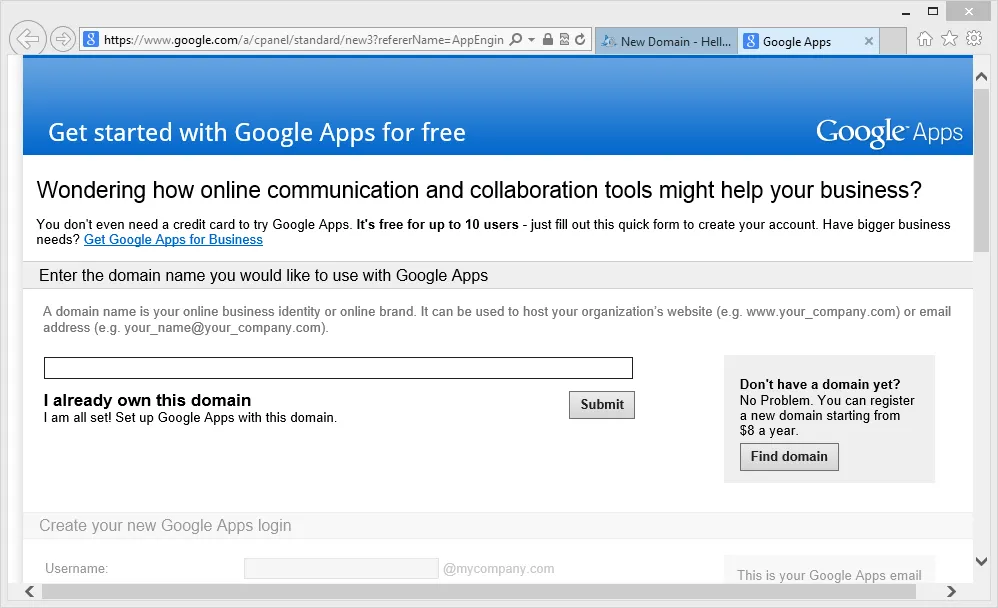The width and height of the screenshot is (998, 608).
Task: Switch to the New Domain tab
Action: (665, 41)
